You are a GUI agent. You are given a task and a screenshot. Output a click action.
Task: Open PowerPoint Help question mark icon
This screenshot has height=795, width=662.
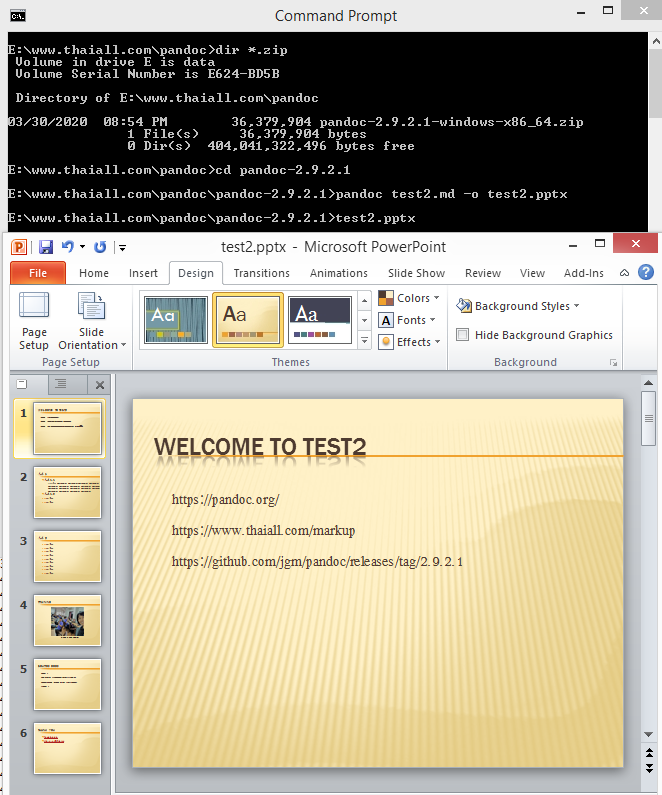click(x=646, y=272)
